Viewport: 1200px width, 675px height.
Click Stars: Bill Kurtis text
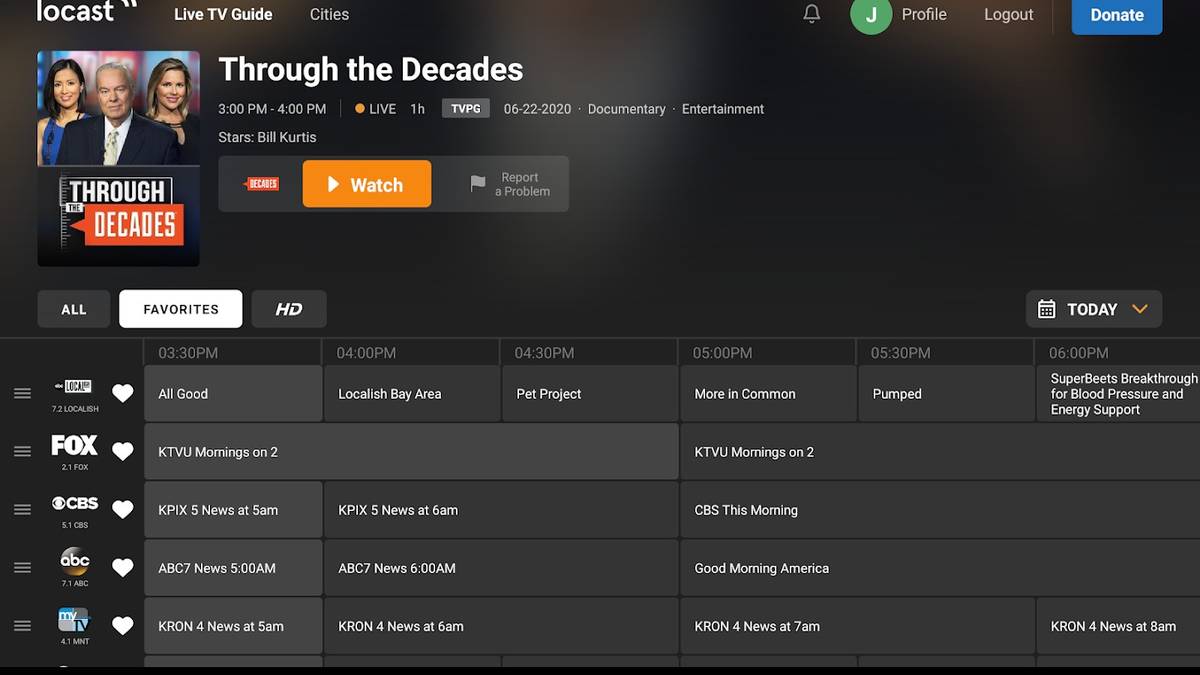pyautogui.click(x=267, y=137)
